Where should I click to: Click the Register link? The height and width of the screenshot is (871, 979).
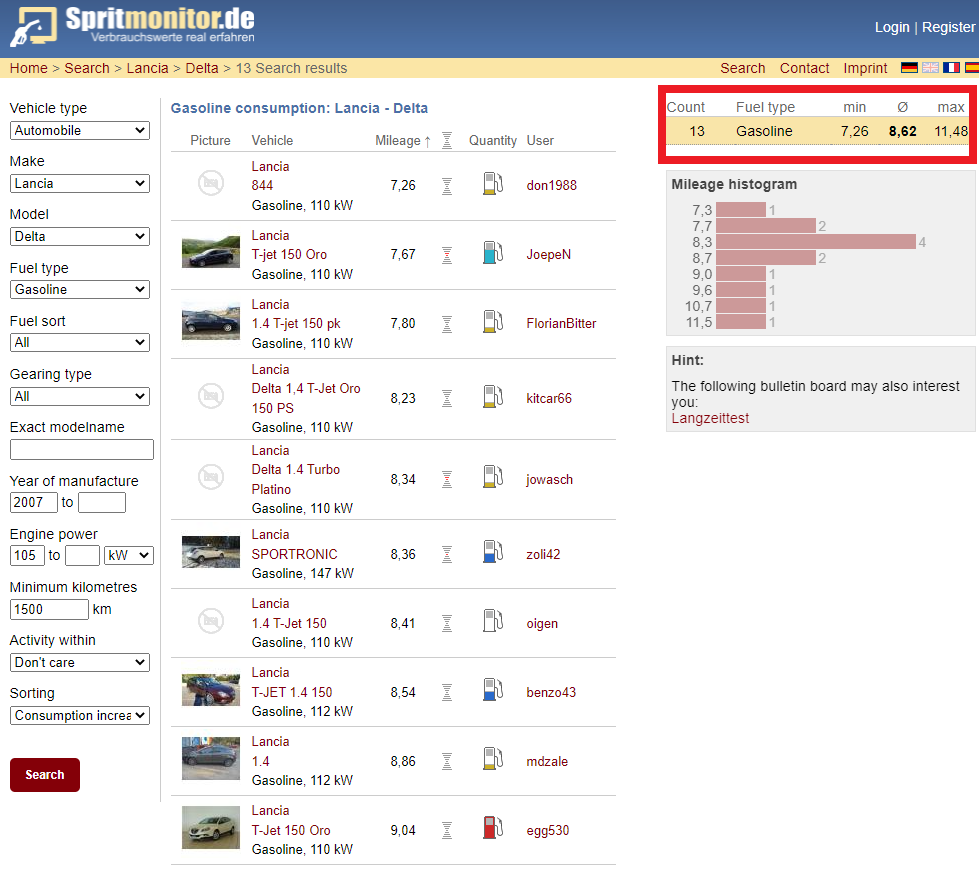[948, 27]
